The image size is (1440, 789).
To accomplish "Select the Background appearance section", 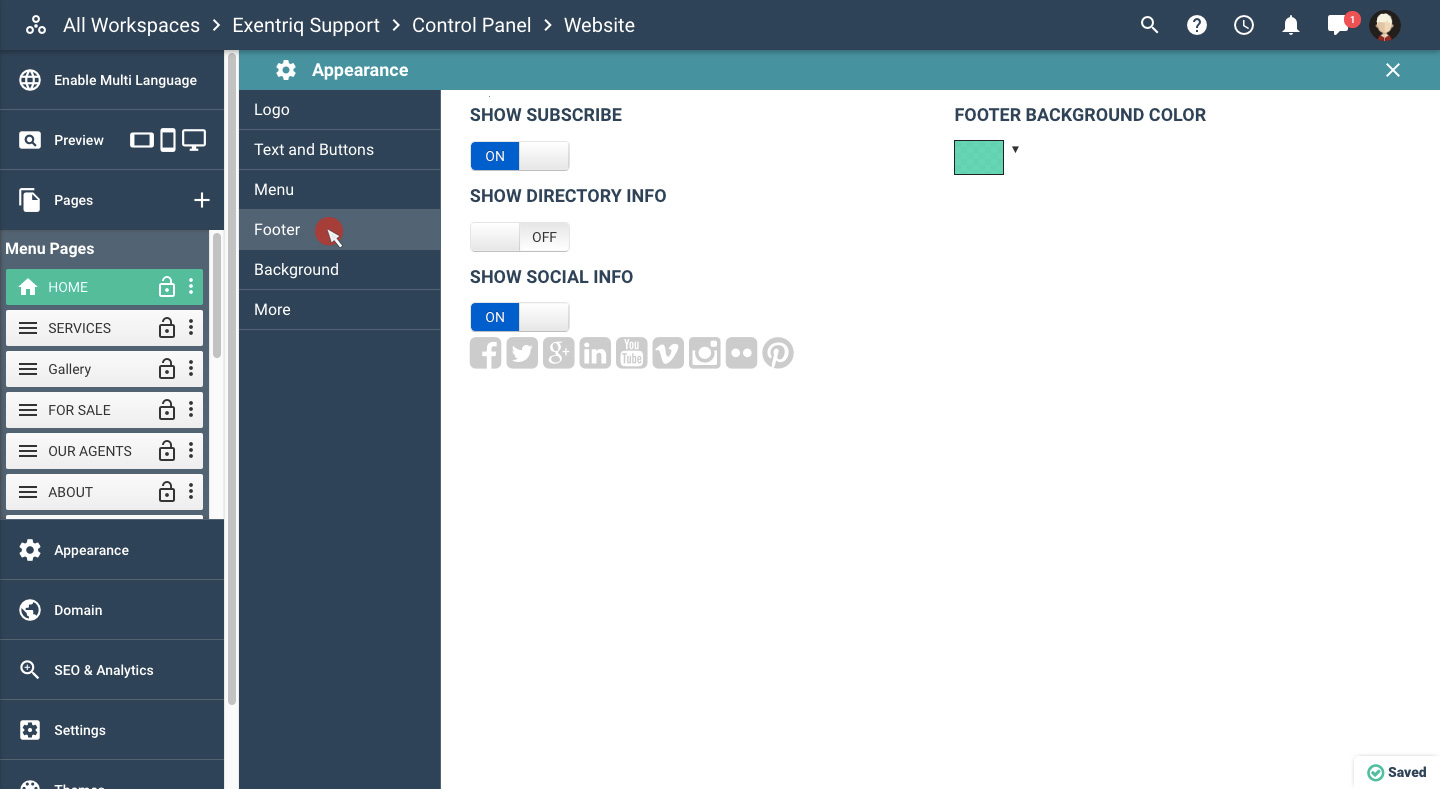I will point(296,270).
